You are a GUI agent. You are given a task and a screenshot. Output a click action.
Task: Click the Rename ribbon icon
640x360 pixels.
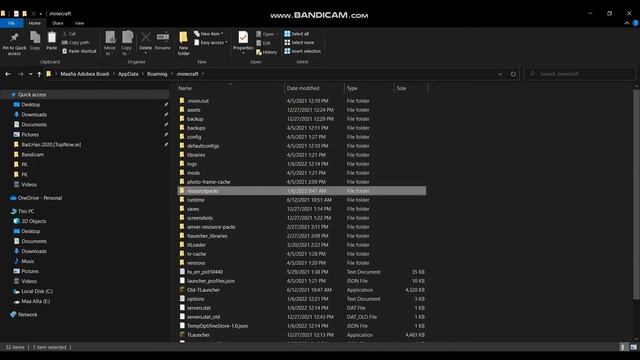point(162,41)
